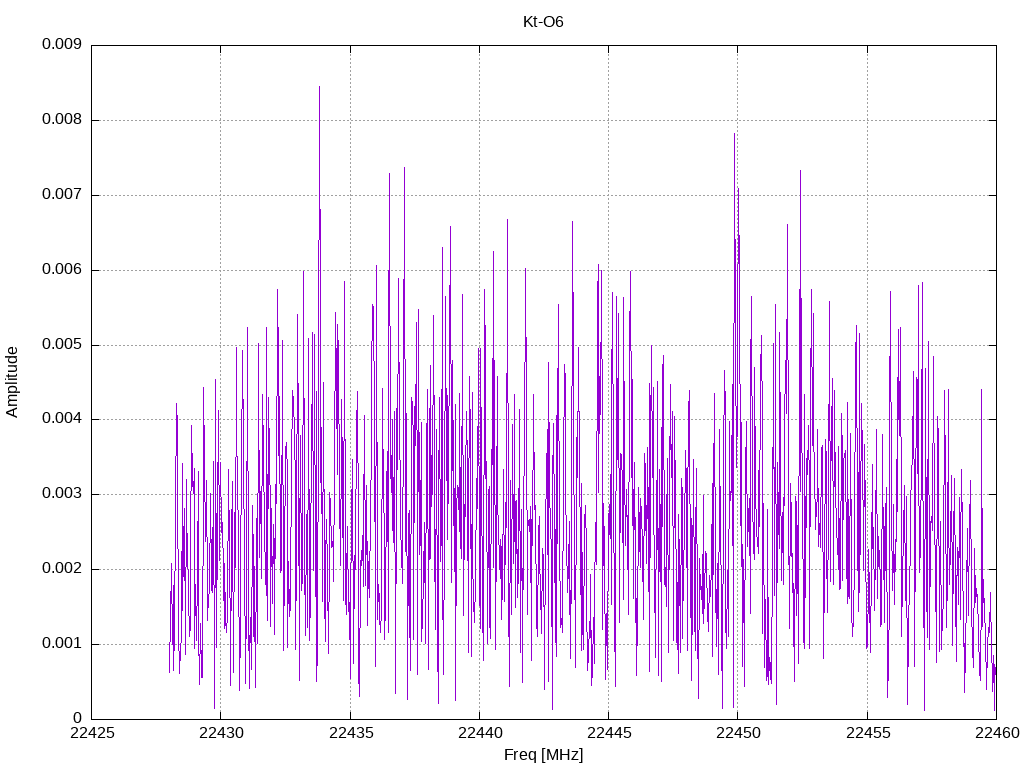Click x-axis tick label 22430
1024x768 pixels.
point(221,733)
